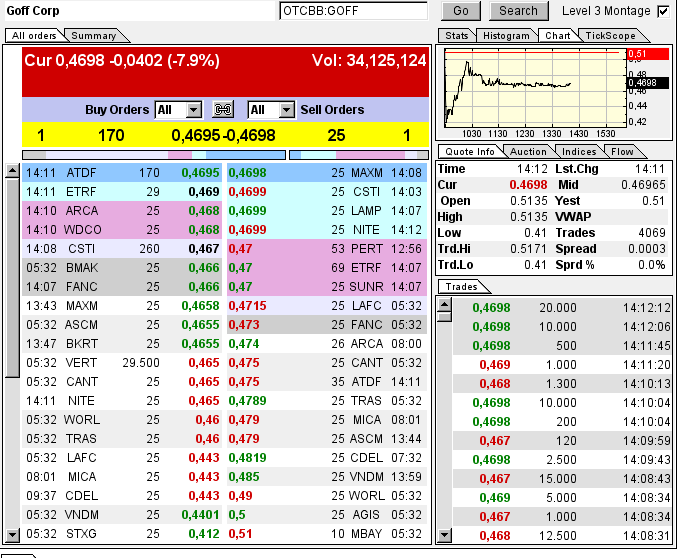Click the Cur value 0.4698 in Quote Info
The image size is (677, 558).
pos(528,185)
